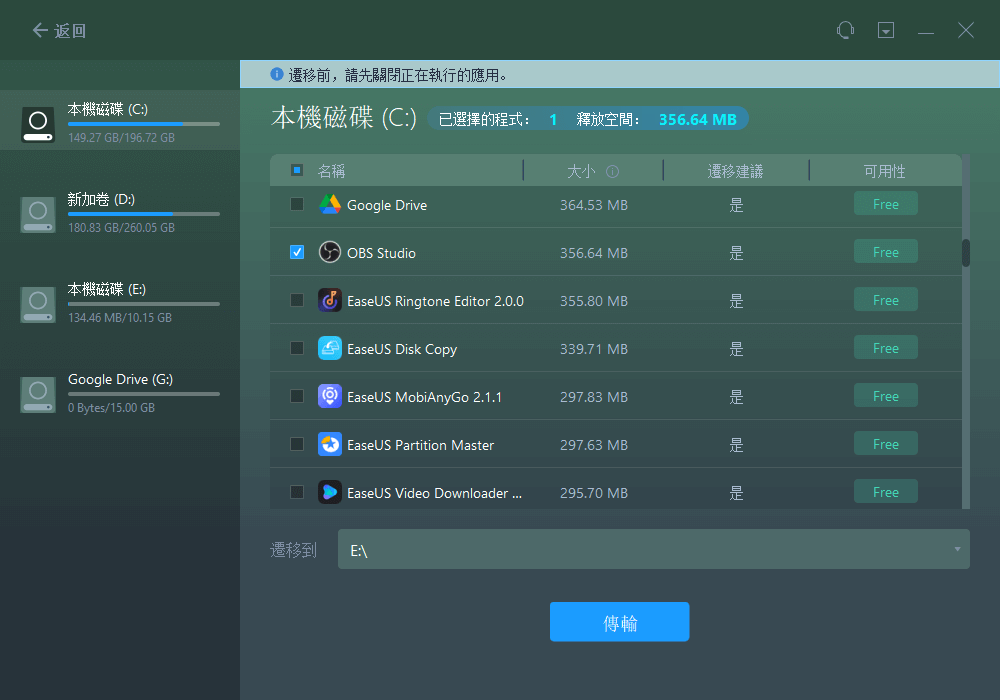Click the EaseUS Ringtone Editor icon
This screenshot has width=1000, height=700.
330,300
